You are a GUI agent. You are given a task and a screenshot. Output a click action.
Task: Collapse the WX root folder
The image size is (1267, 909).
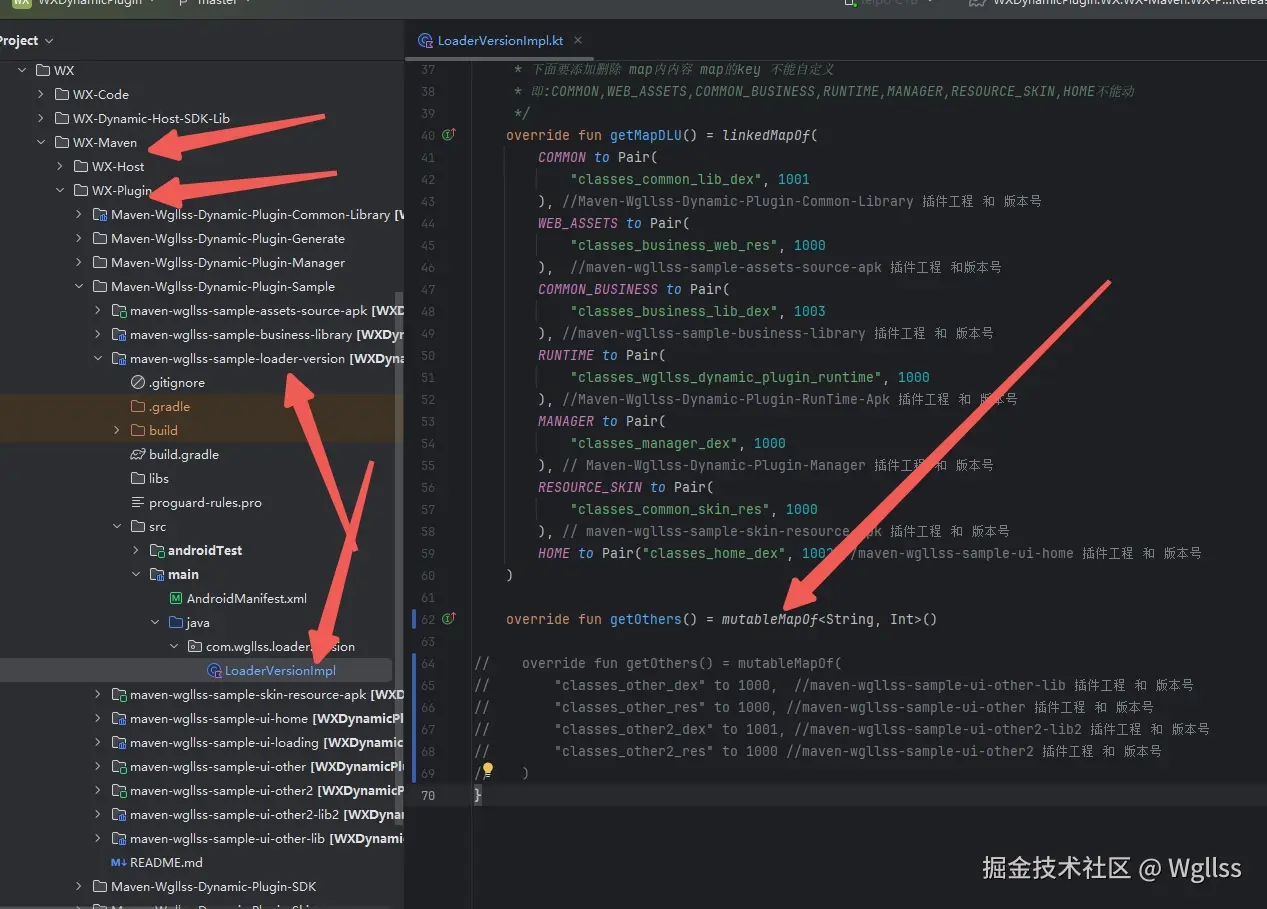22,71
